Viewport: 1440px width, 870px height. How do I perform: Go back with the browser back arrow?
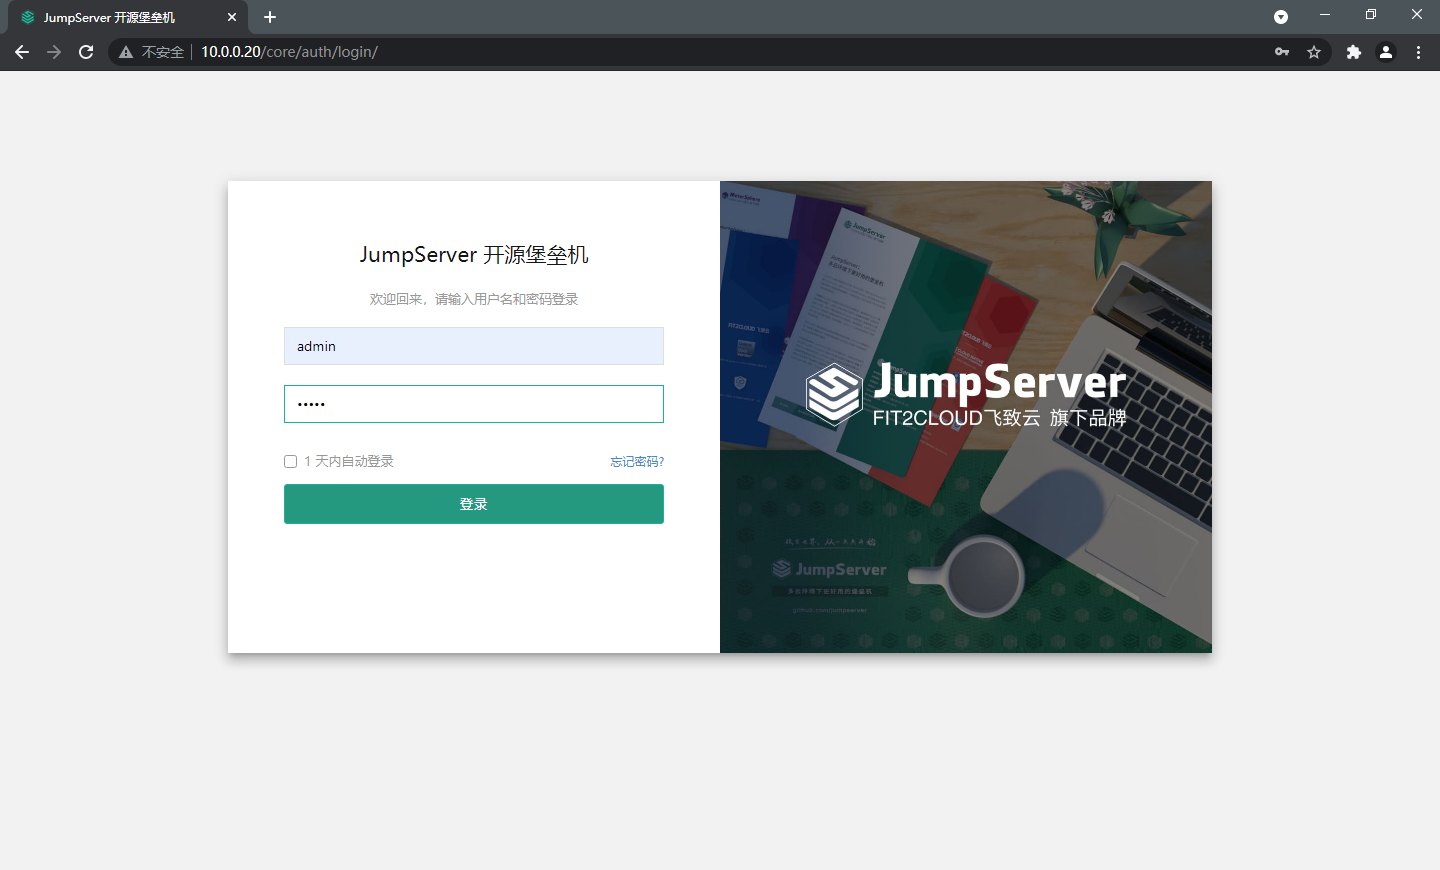22,52
